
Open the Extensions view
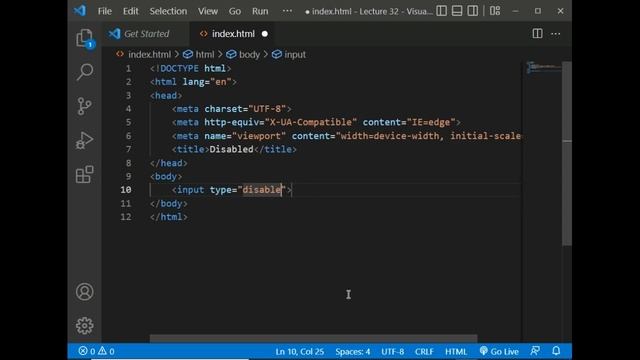pos(84,174)
